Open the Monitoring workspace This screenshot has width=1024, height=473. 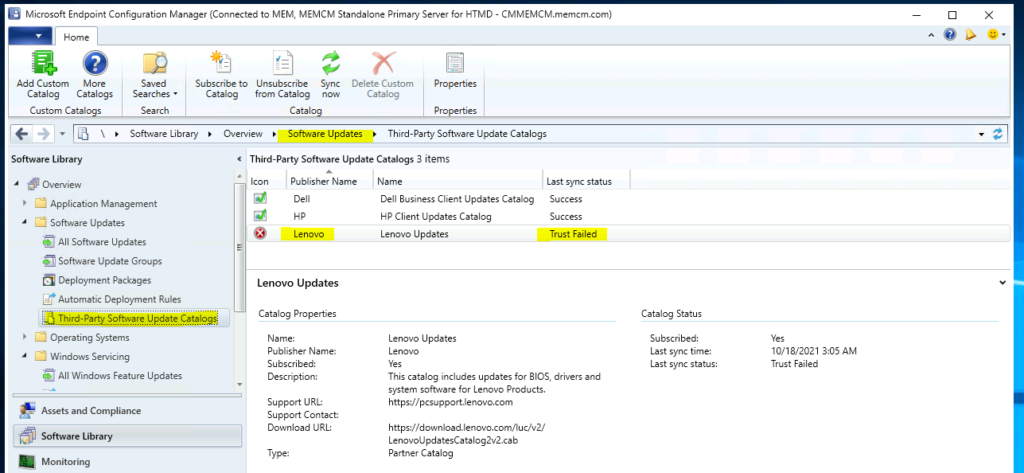[127, 461]
